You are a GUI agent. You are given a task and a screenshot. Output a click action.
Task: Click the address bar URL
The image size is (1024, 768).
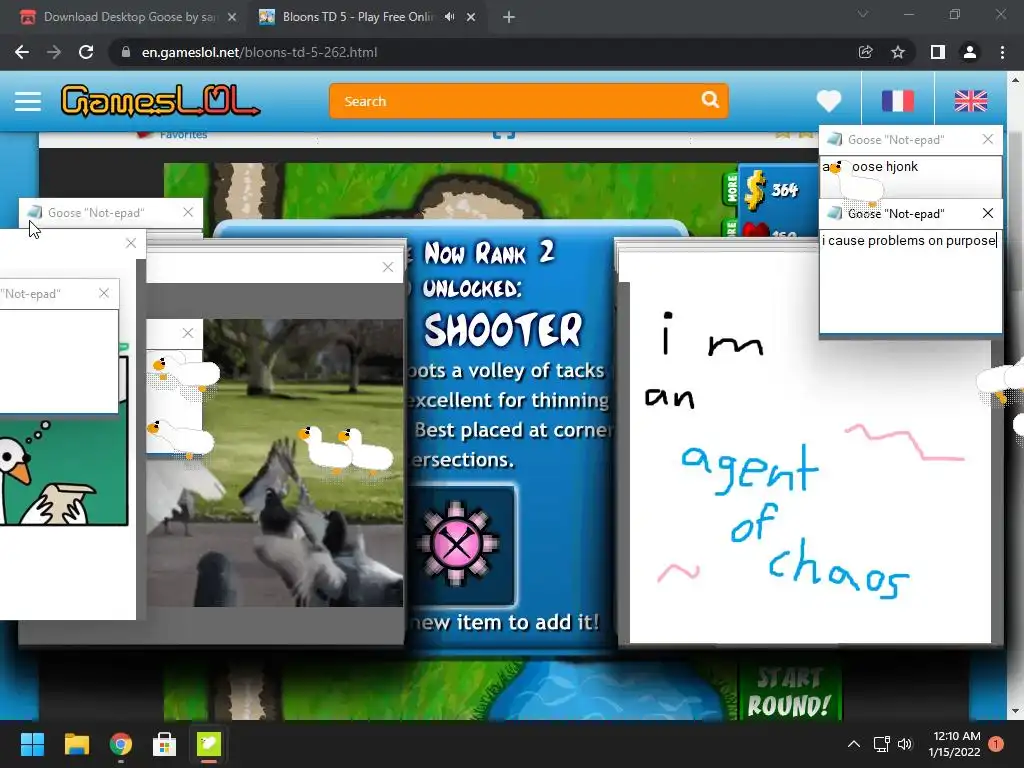click(259, 52)
